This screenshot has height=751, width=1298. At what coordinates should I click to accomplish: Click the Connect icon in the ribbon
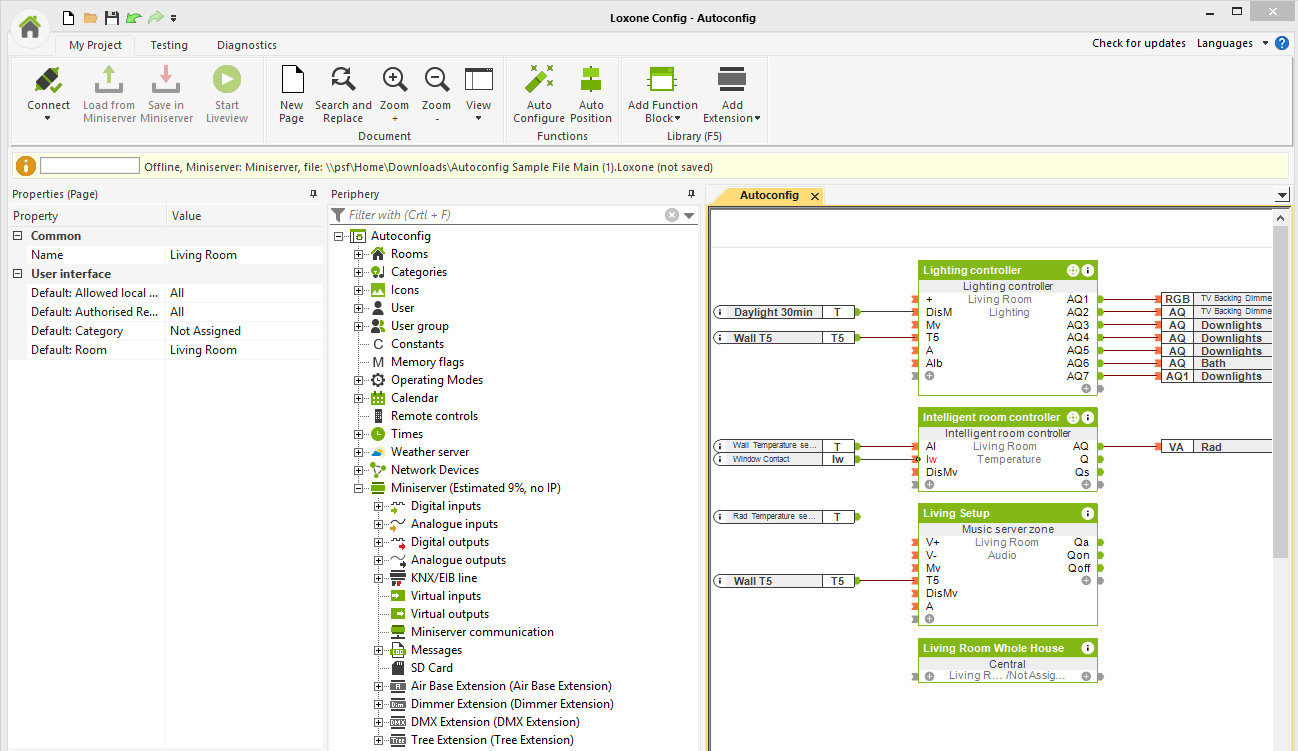click(x=48, y=81)
